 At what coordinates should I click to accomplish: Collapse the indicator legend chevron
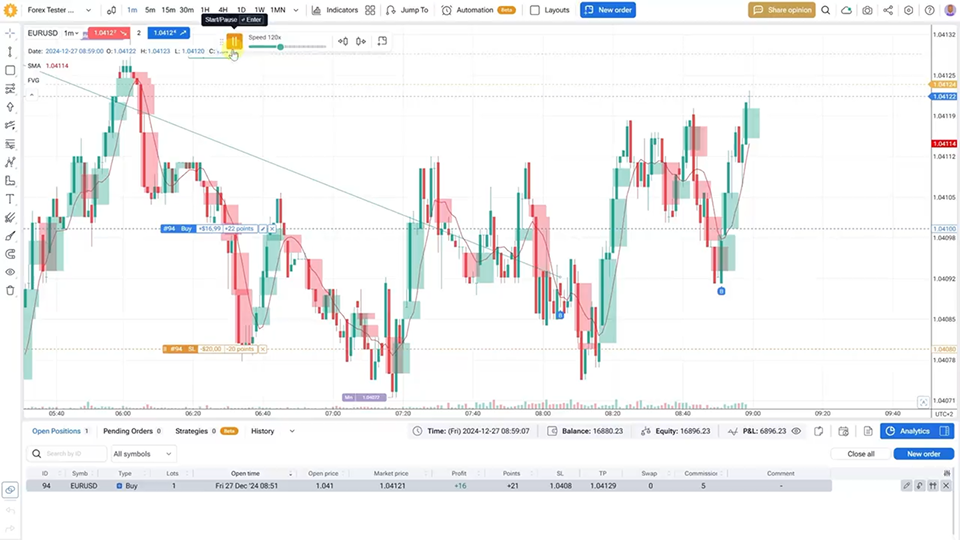[x=32, y=94]
